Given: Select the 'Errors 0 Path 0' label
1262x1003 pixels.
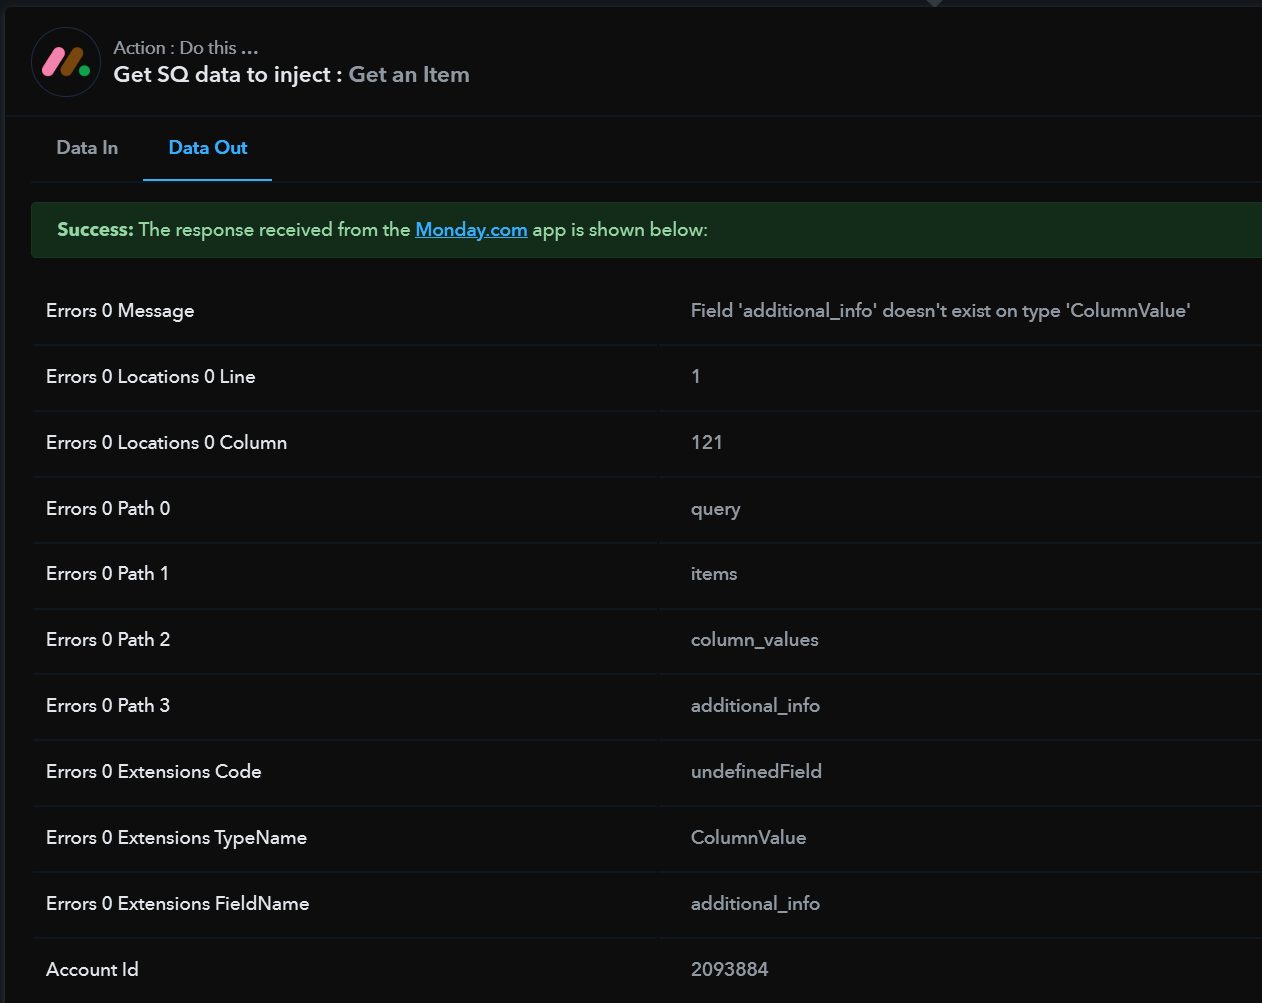Looking at the screenshot, I should coord(108,509).
